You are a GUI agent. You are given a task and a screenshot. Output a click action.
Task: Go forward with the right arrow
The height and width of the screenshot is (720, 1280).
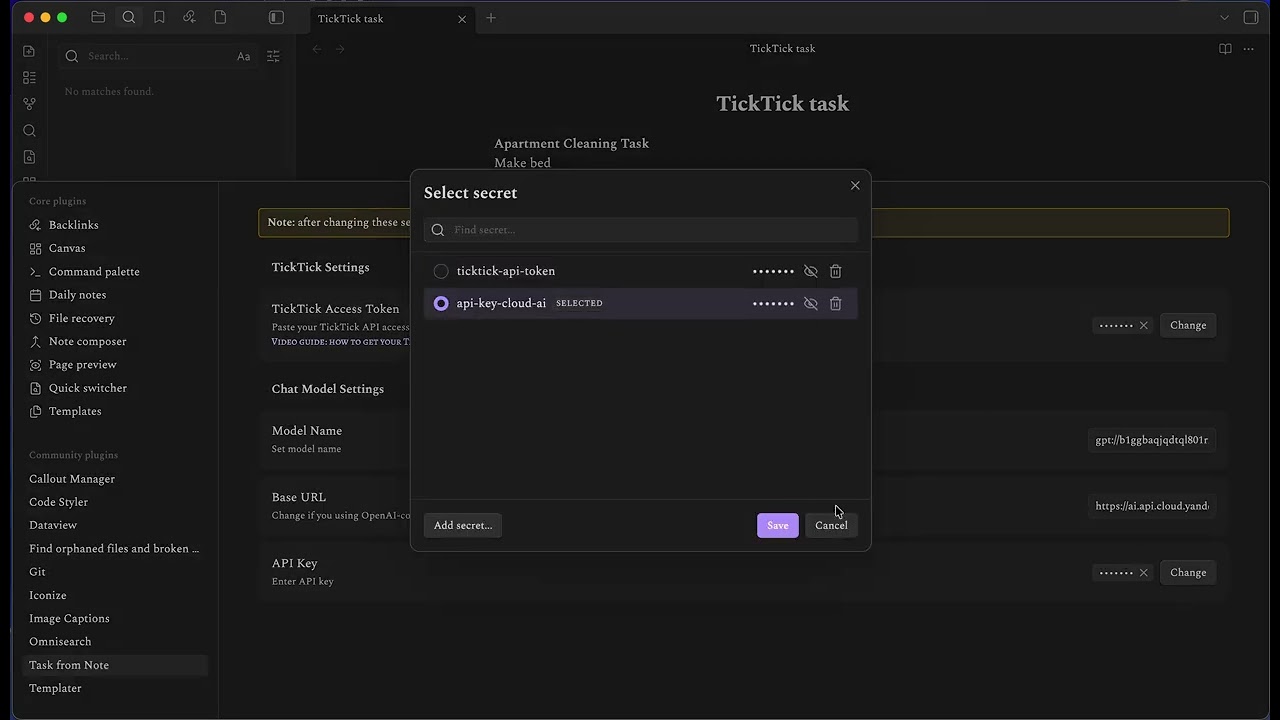point(340,48)
